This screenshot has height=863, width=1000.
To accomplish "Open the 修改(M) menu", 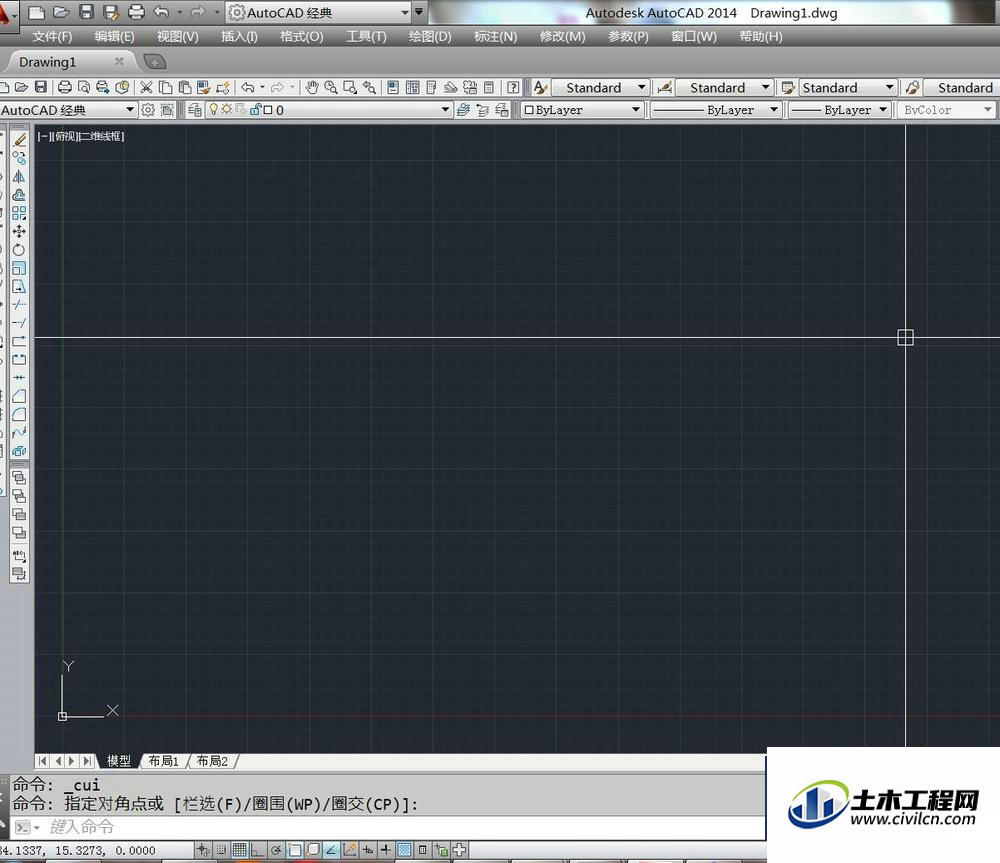I will (562, 36).
